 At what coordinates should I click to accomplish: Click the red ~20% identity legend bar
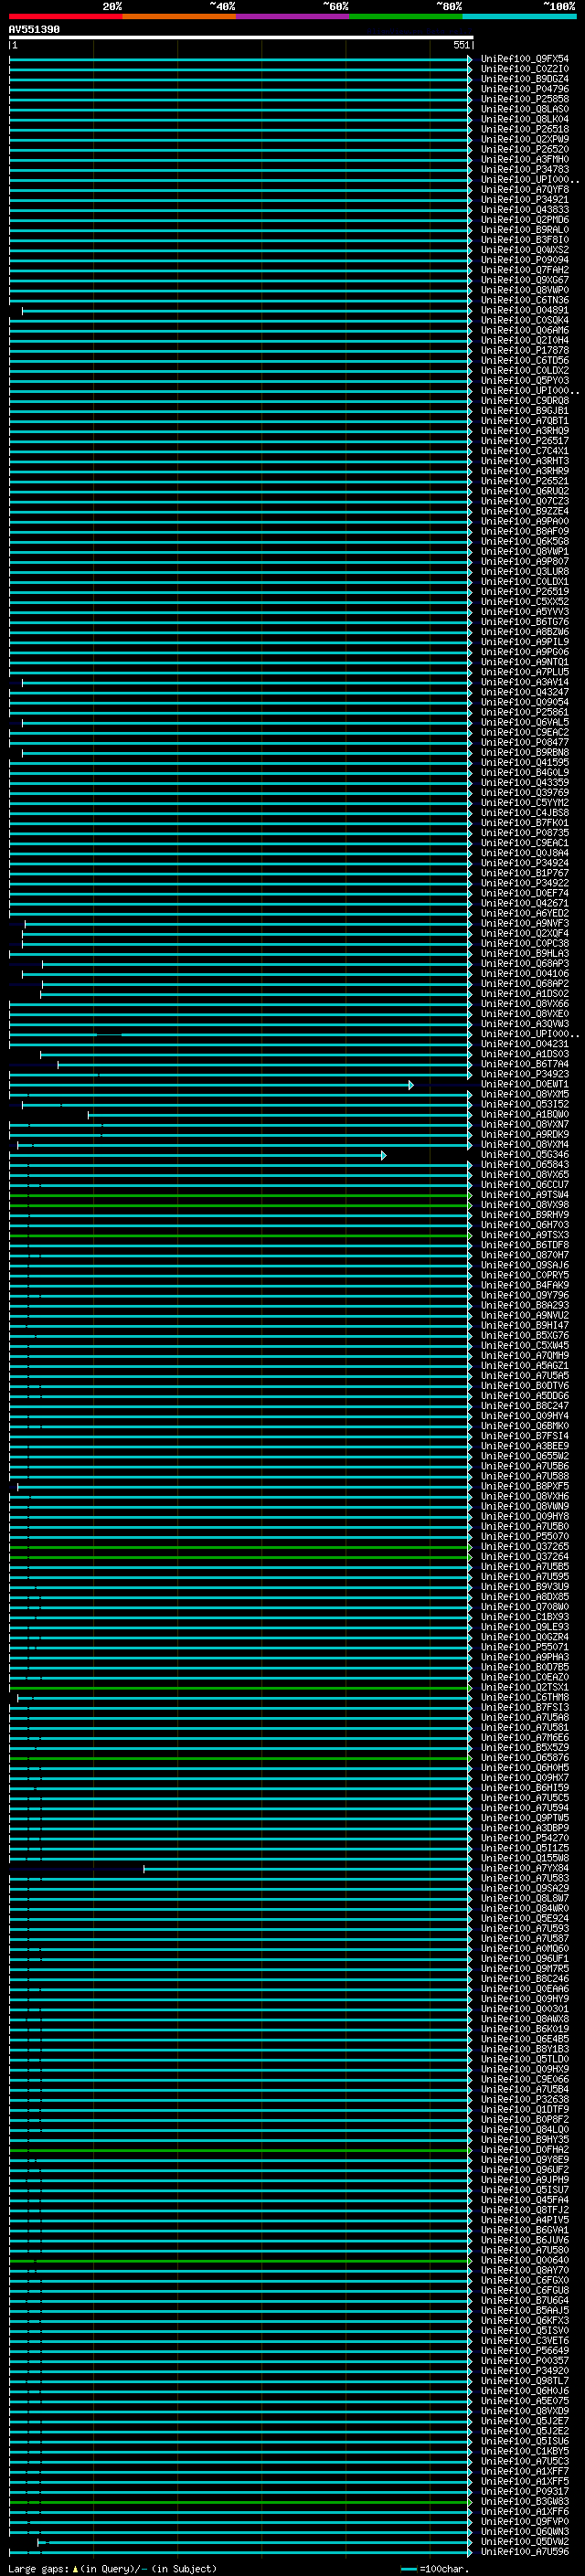66,16
